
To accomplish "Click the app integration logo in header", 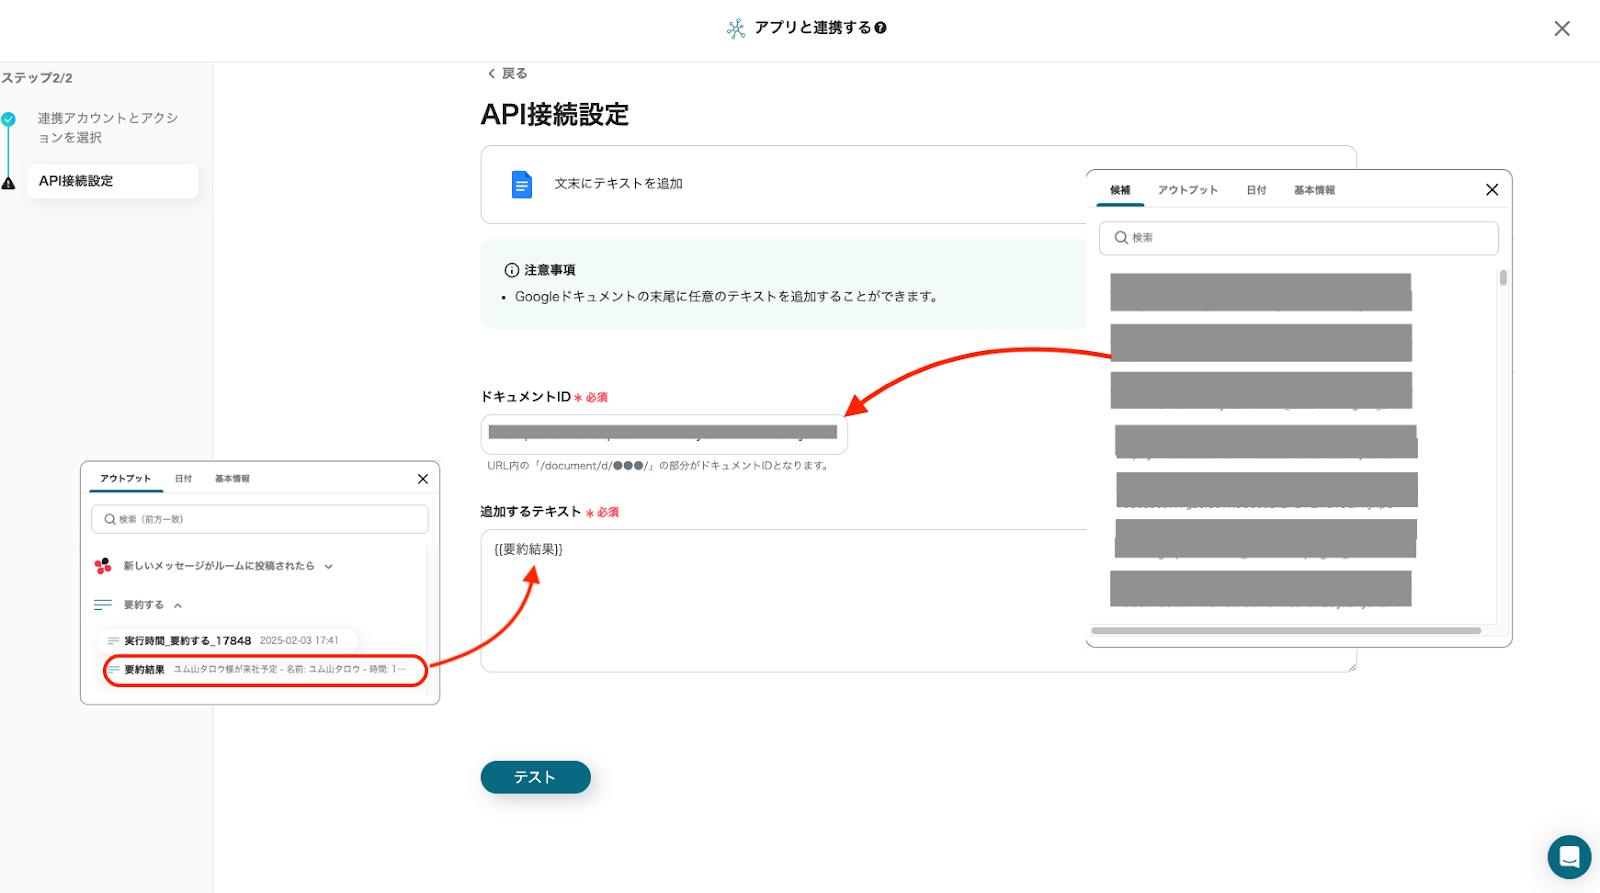I will click(736, 29).
